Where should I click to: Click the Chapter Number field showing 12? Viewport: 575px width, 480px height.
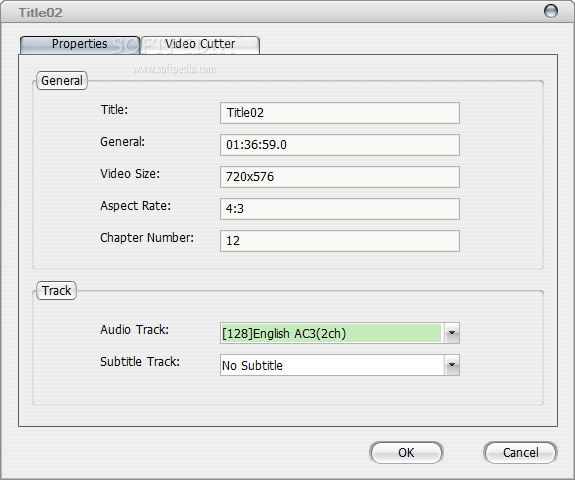[340, 241]
